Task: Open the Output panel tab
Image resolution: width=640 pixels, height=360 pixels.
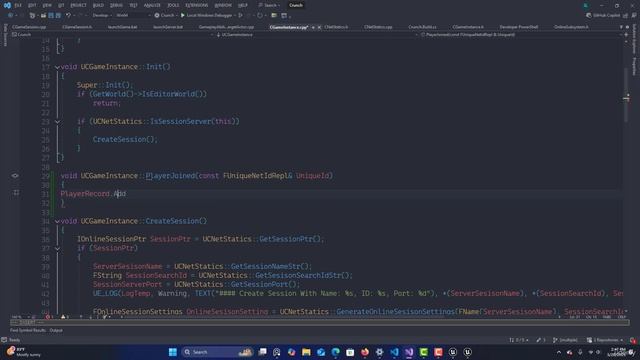Action: (x=56, y=330)
